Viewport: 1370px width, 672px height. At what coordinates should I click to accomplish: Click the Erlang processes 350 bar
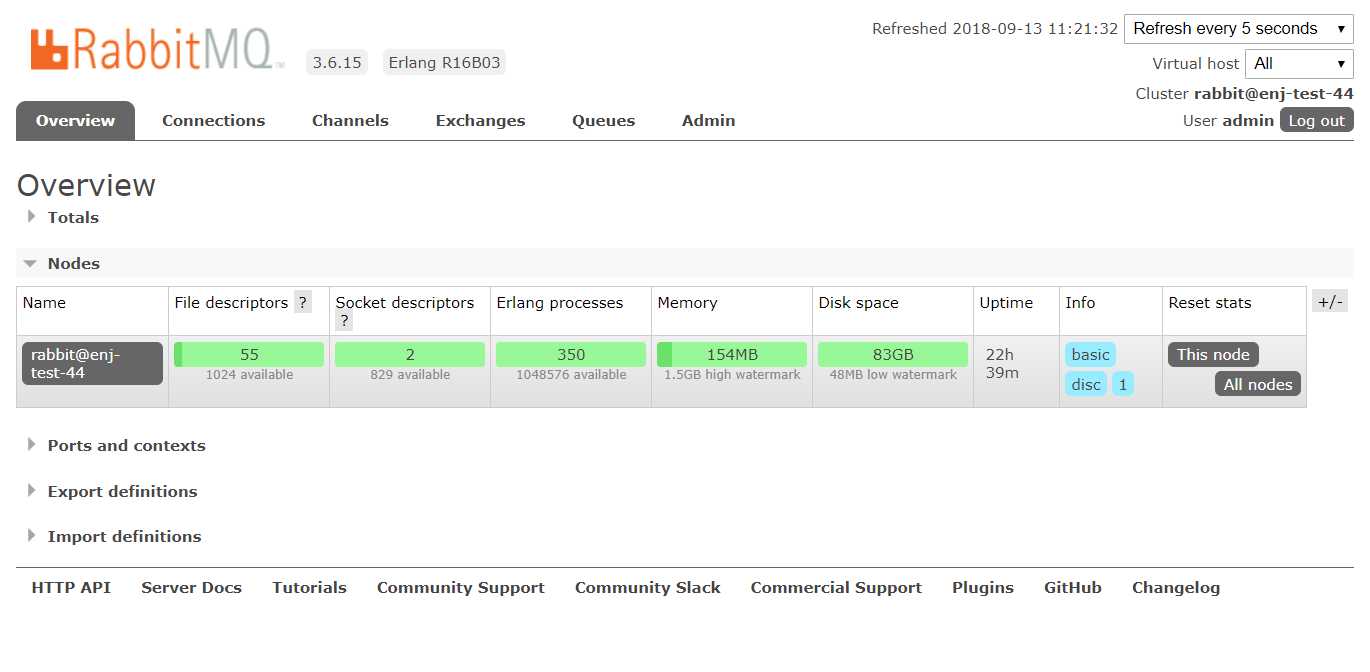(x=571, y=354)
